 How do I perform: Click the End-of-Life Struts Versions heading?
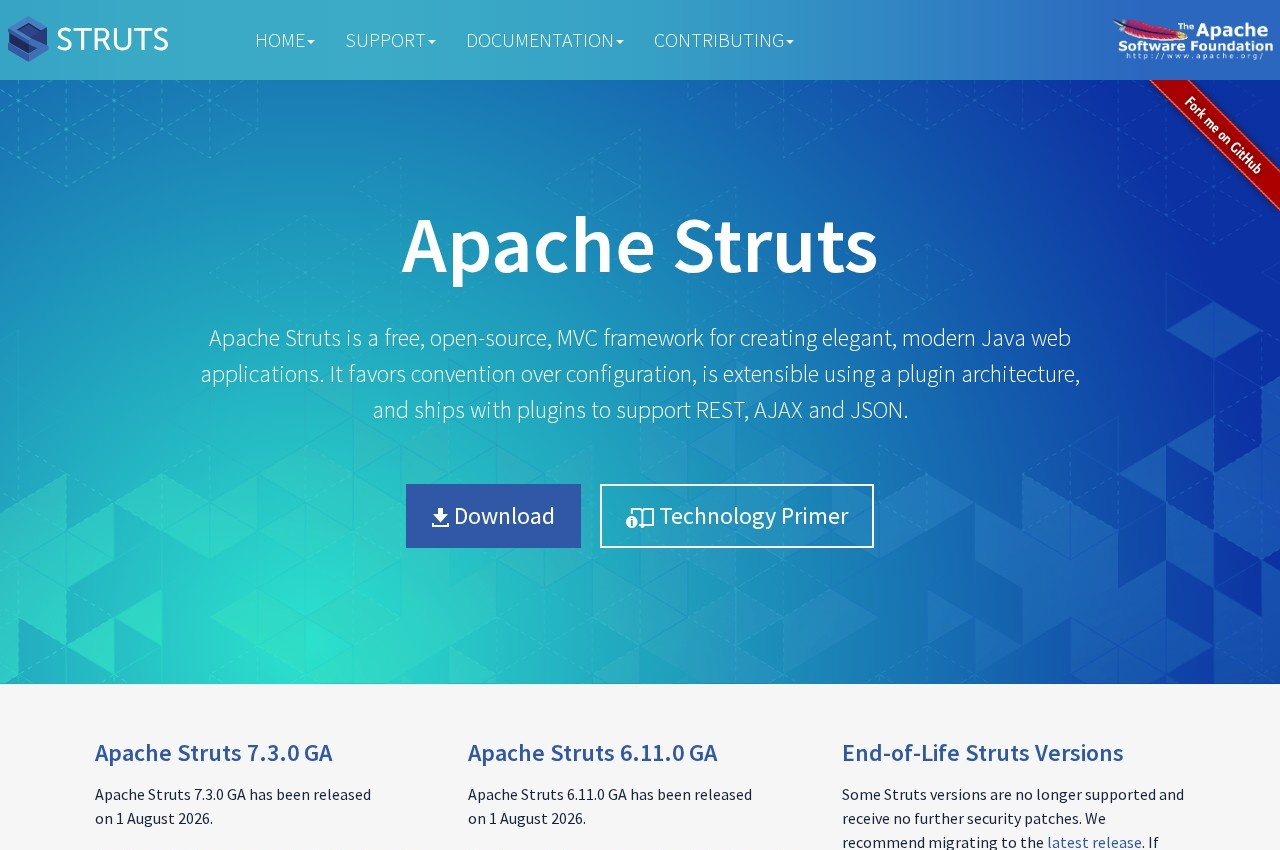(983, 753)
